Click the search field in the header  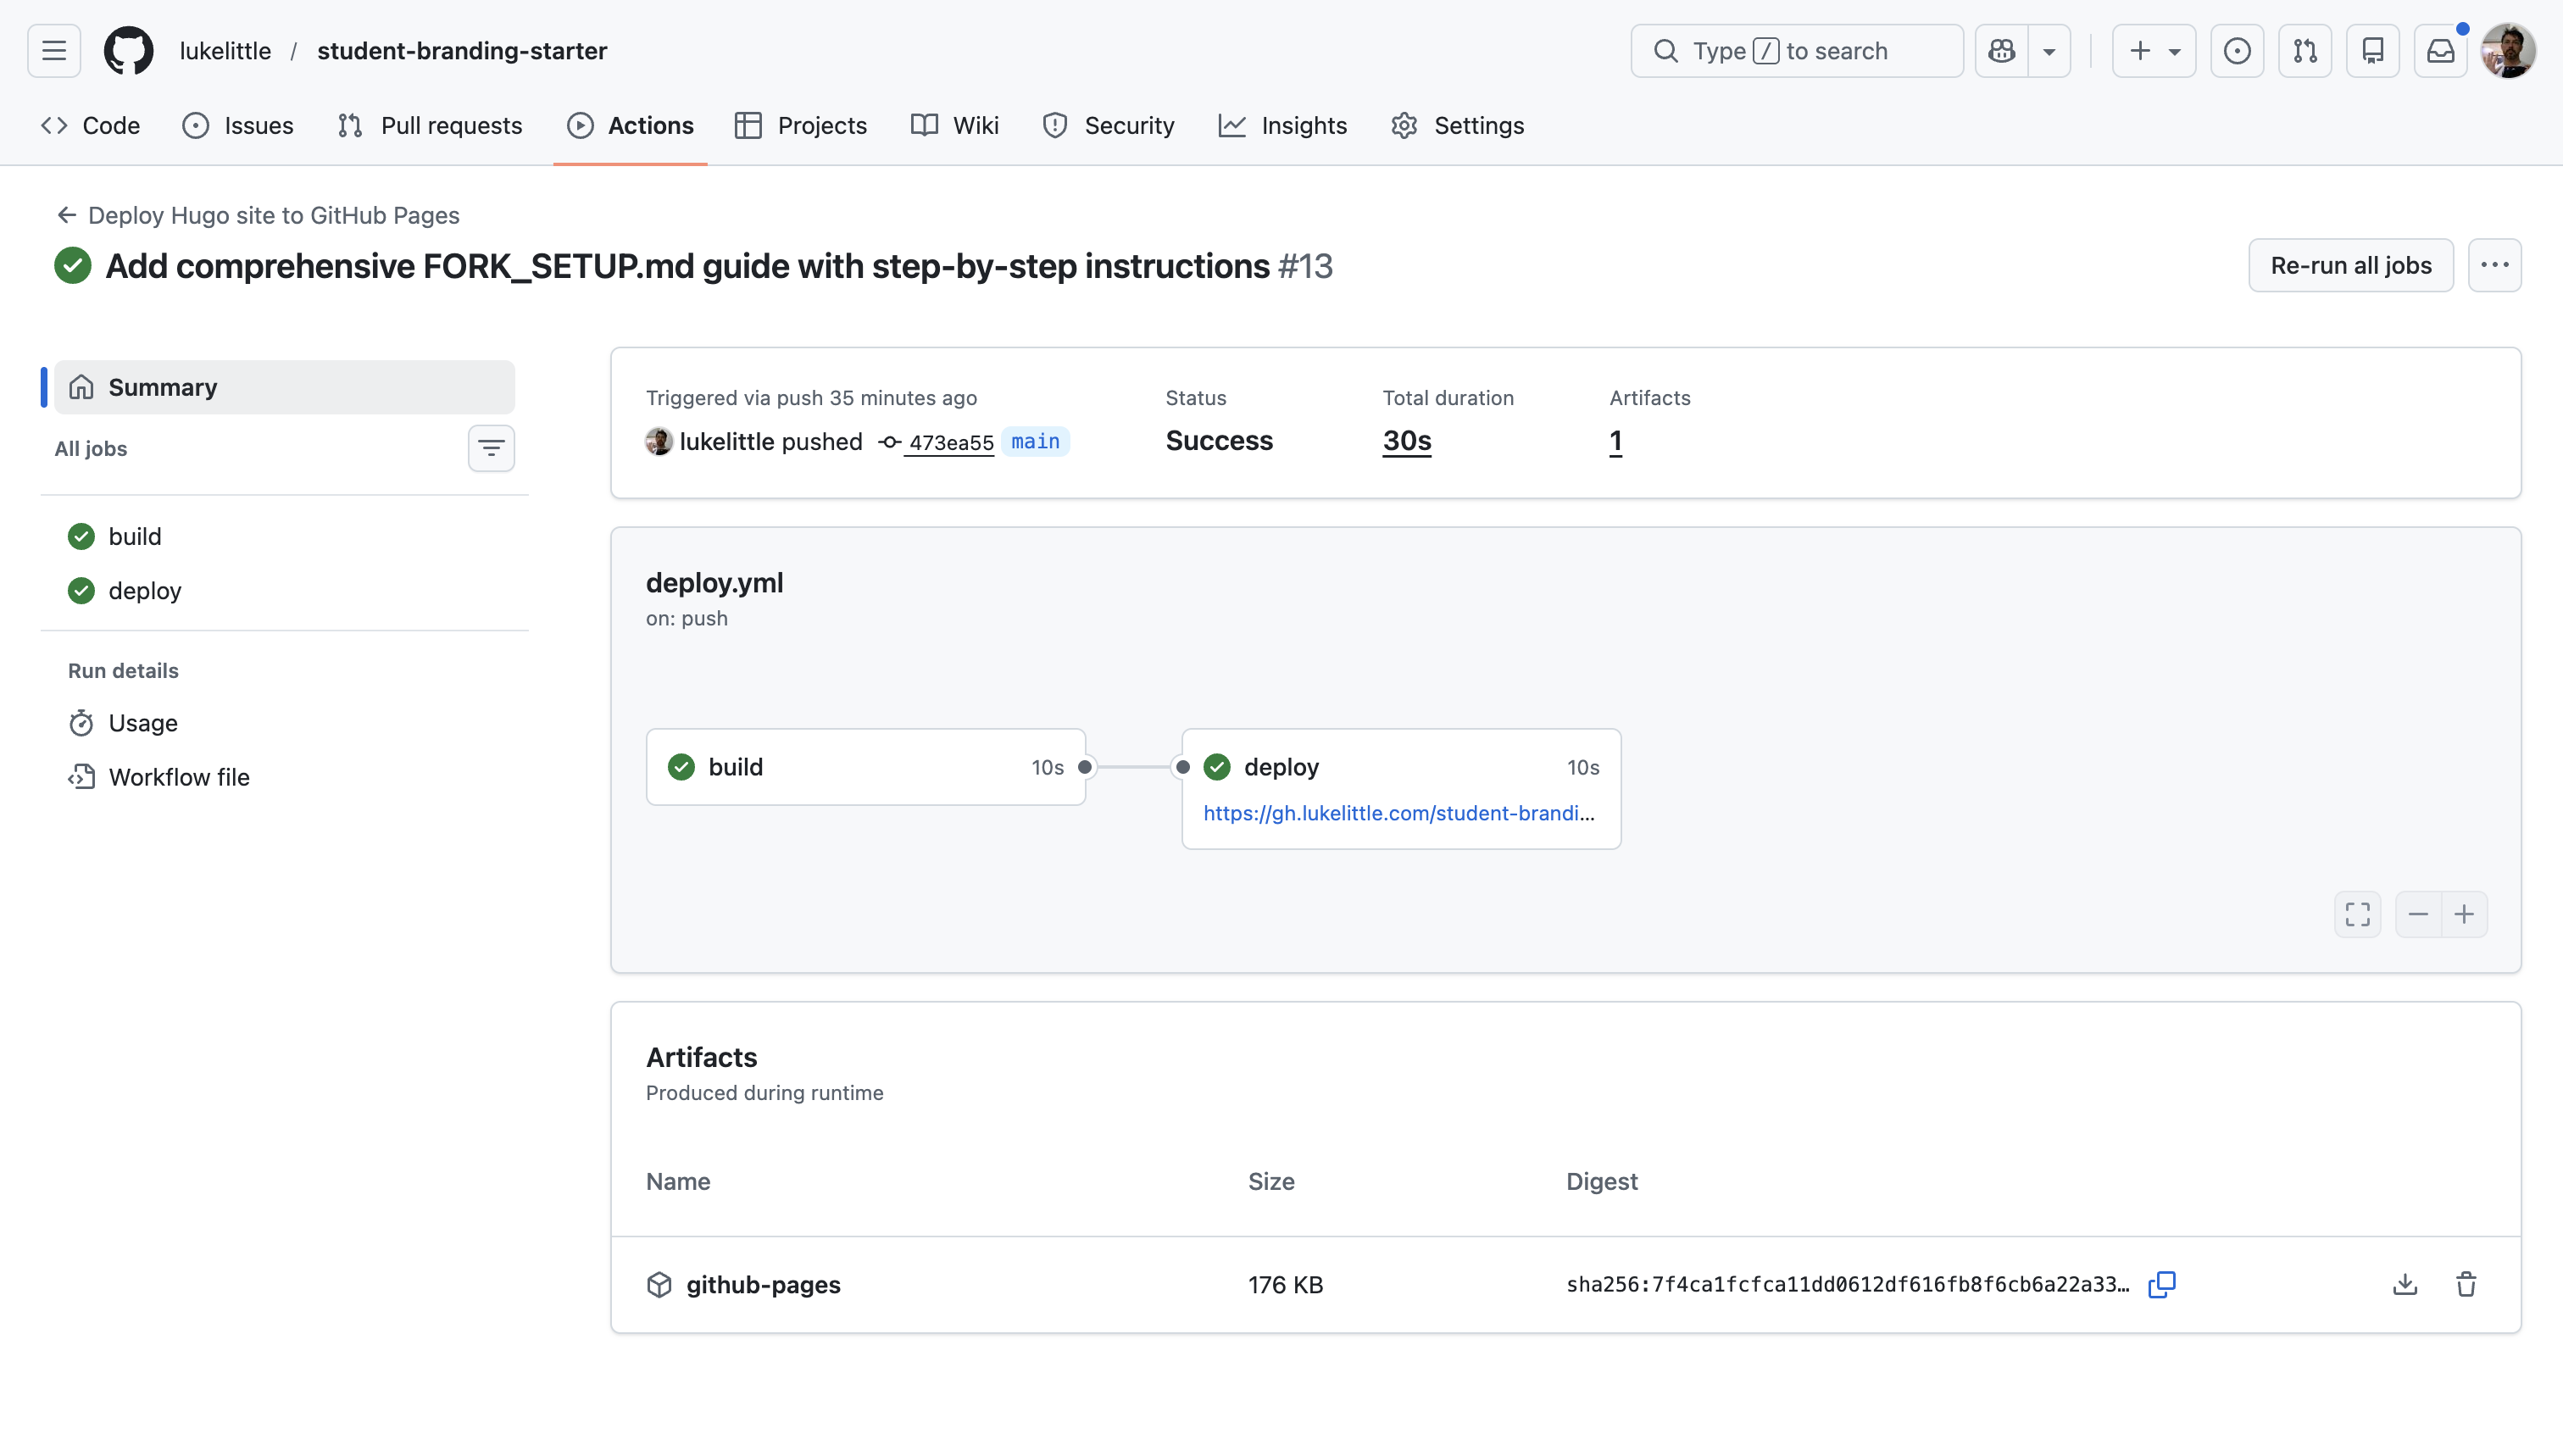(1795, 50)
